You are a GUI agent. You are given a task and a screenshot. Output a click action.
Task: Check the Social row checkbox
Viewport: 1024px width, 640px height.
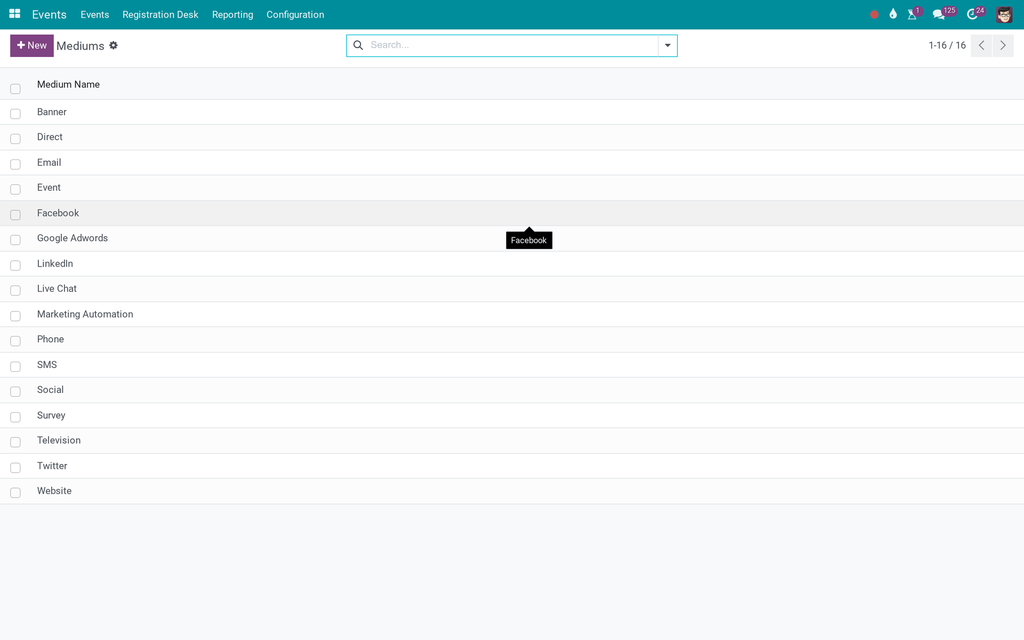point(16,391)
